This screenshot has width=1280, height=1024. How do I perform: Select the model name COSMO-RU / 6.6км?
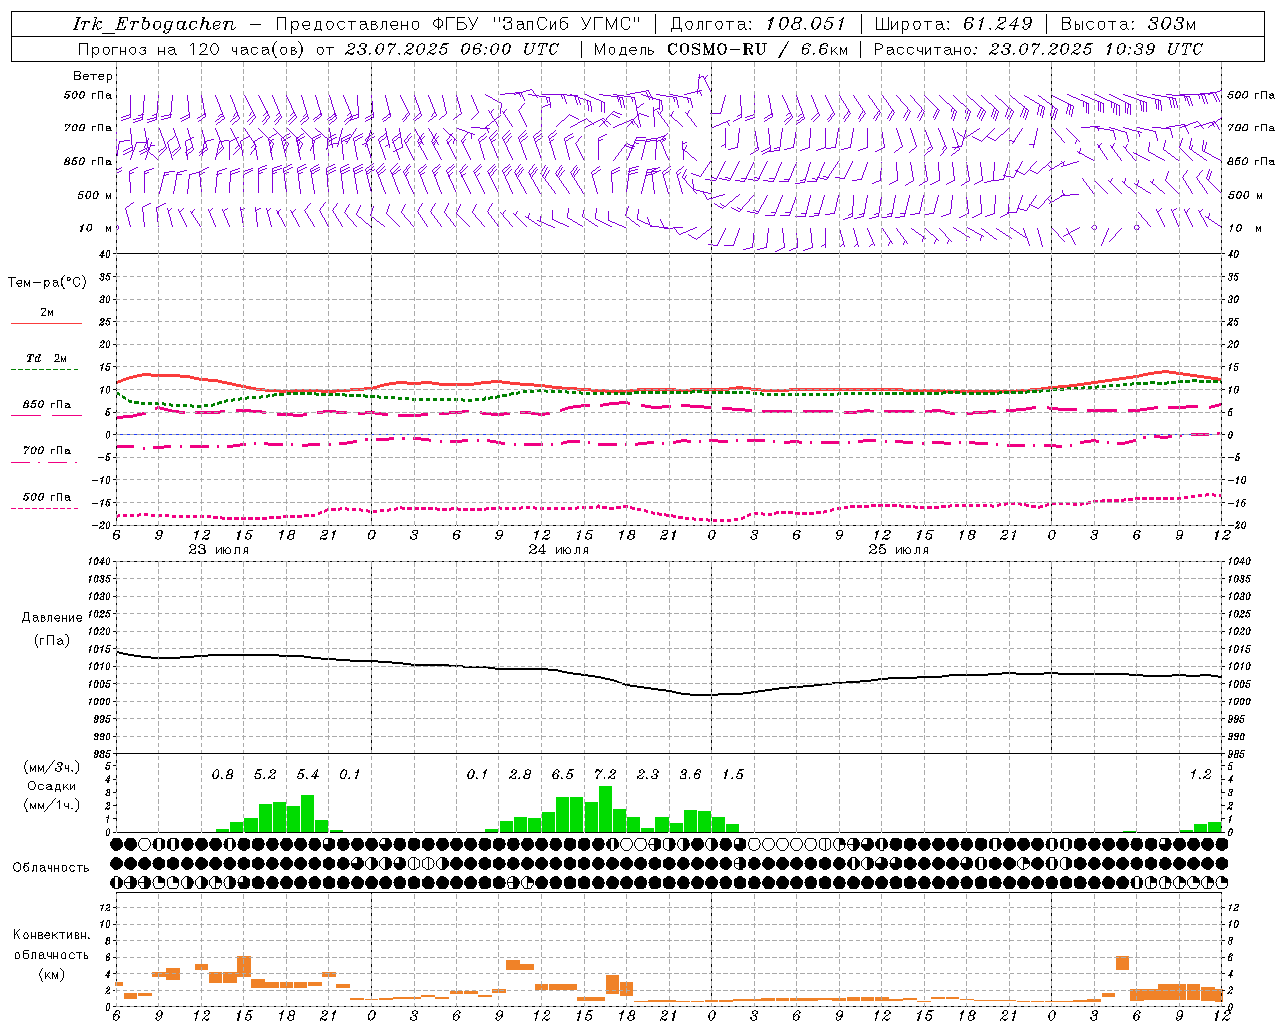tap(758, 49)
